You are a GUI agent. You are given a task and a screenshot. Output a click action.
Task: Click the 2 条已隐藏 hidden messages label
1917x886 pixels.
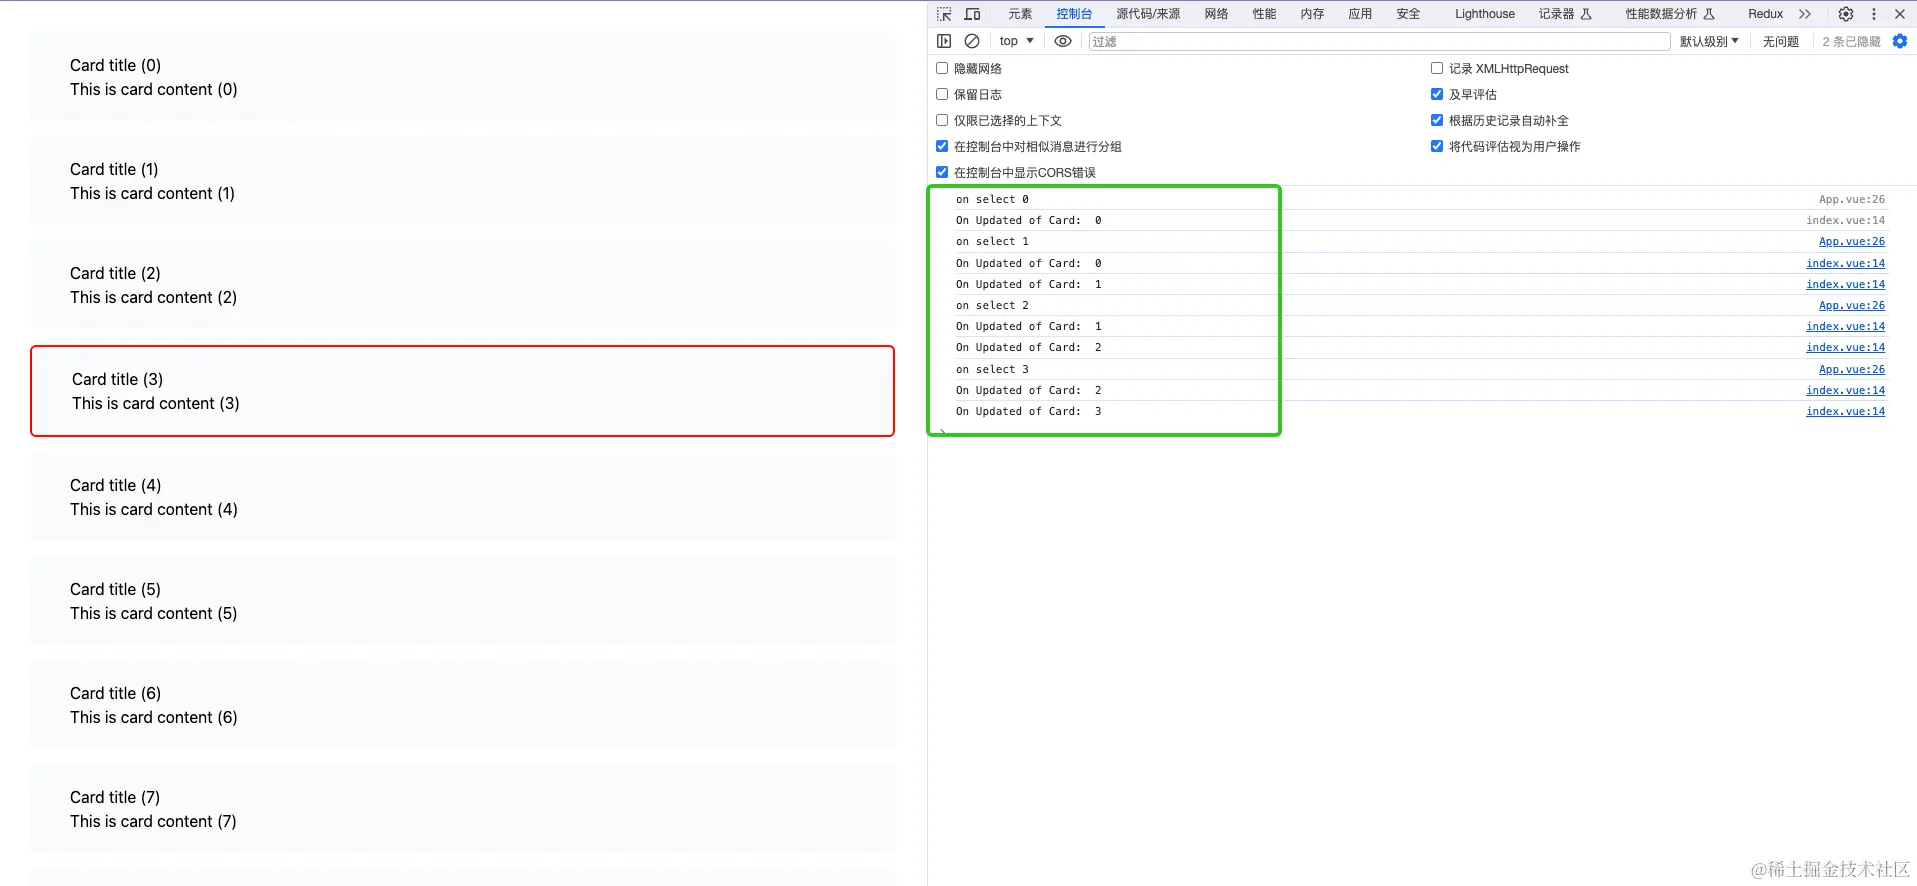1851,41
